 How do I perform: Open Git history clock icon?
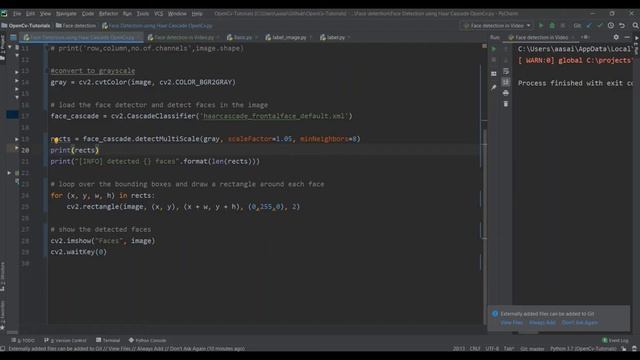click(611, 25)
